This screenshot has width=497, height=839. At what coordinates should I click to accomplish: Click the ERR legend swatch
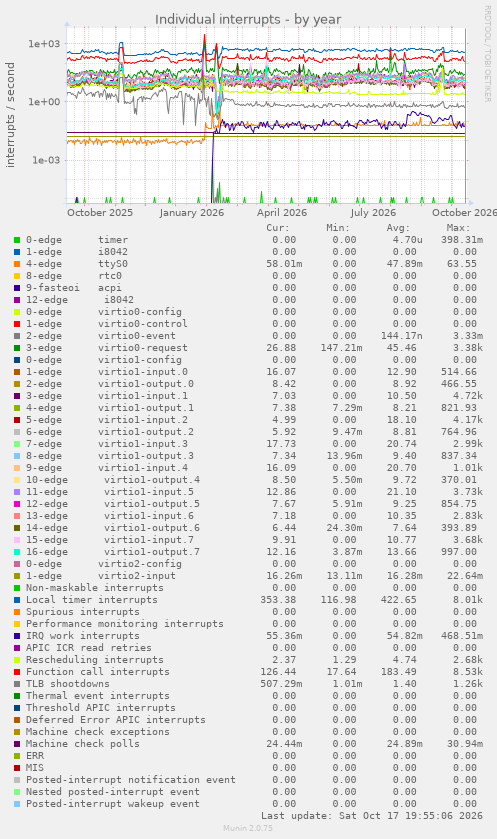pyautogui.click(x=17, y=756)
